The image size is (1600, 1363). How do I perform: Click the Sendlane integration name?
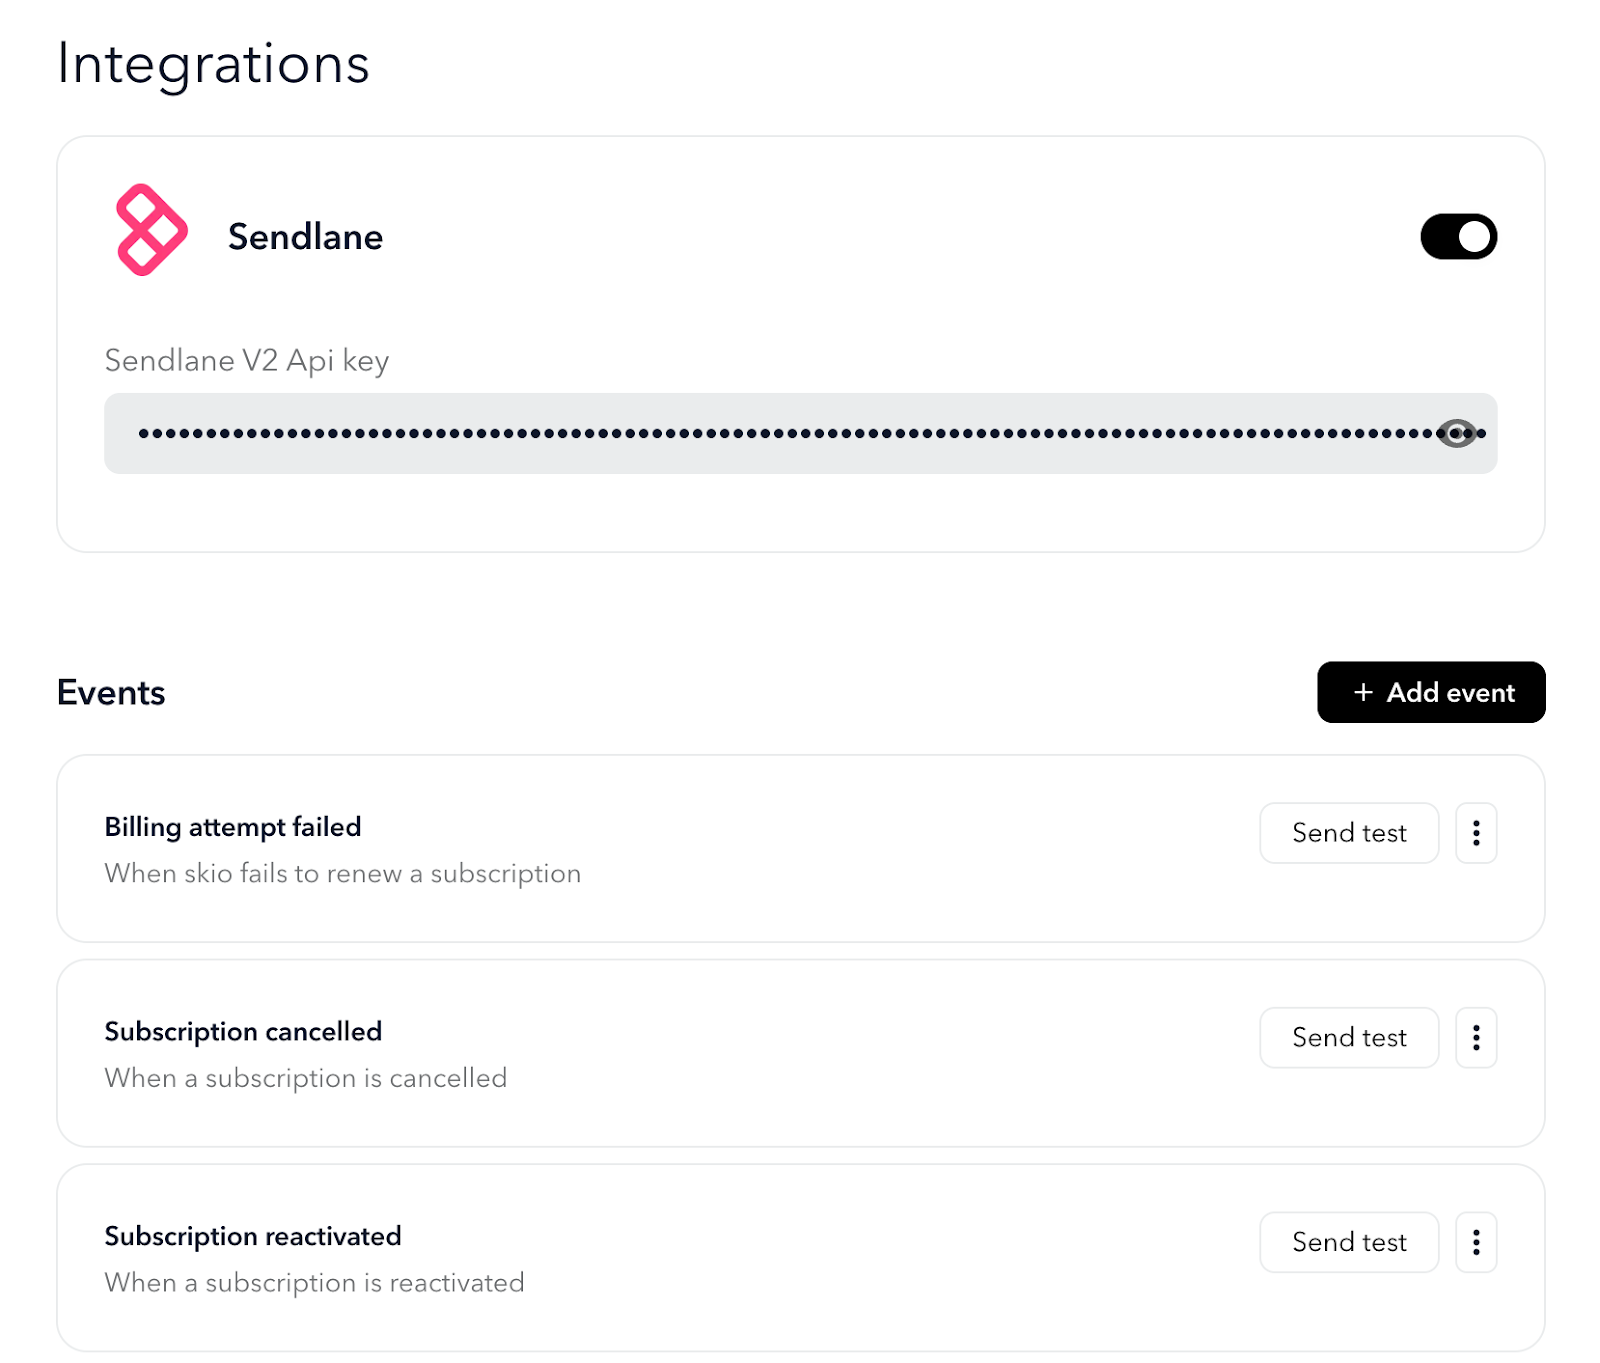[305, 237]
